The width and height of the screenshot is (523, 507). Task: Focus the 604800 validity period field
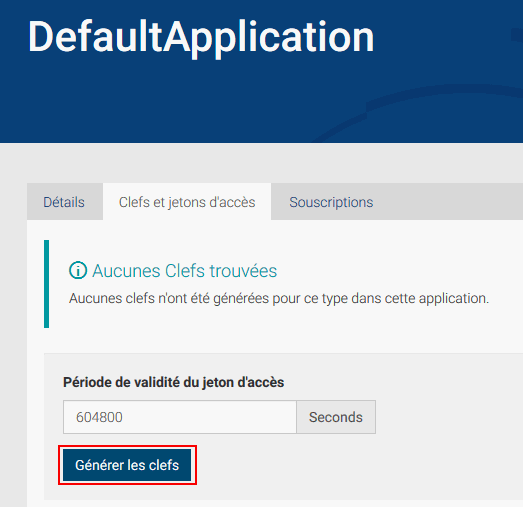pyautogui.click(x=180, y=417)
